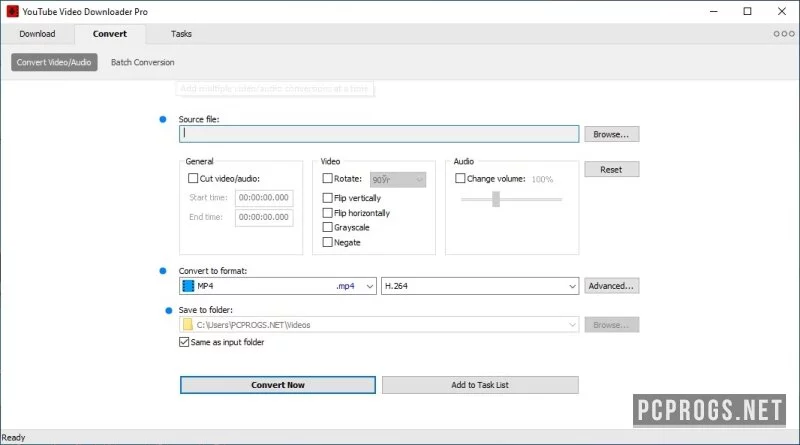Click Browse button for source file
This screenshot has height=445, width=800.
(x=611, y=134)
